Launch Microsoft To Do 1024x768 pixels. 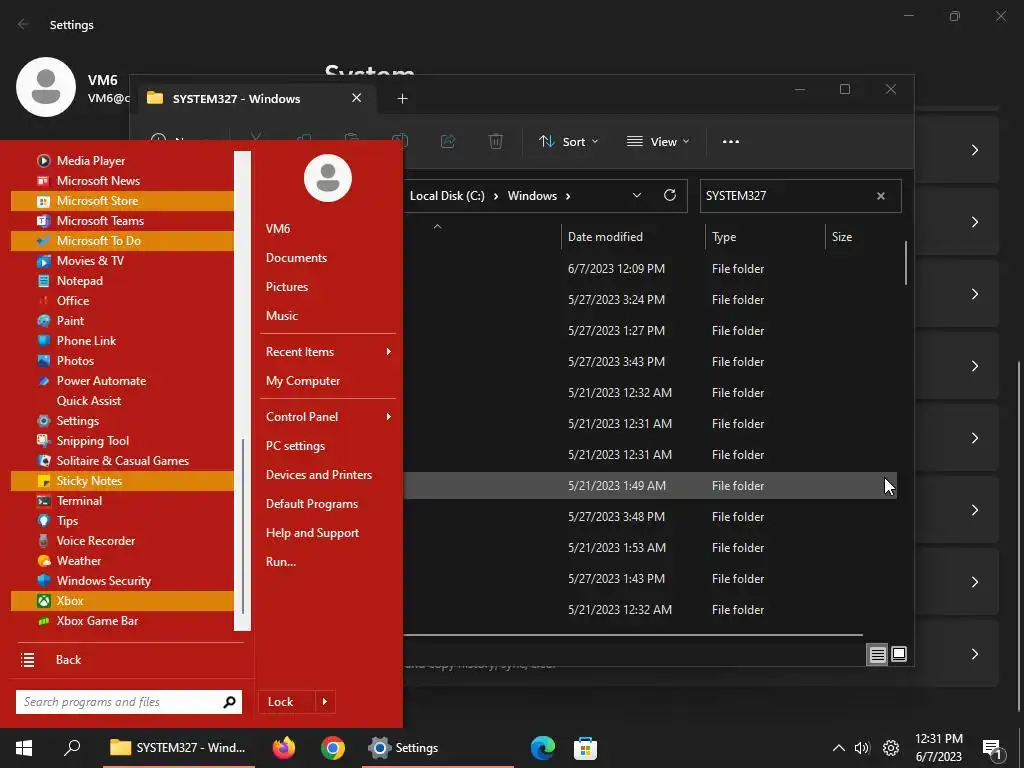(122, 240)
